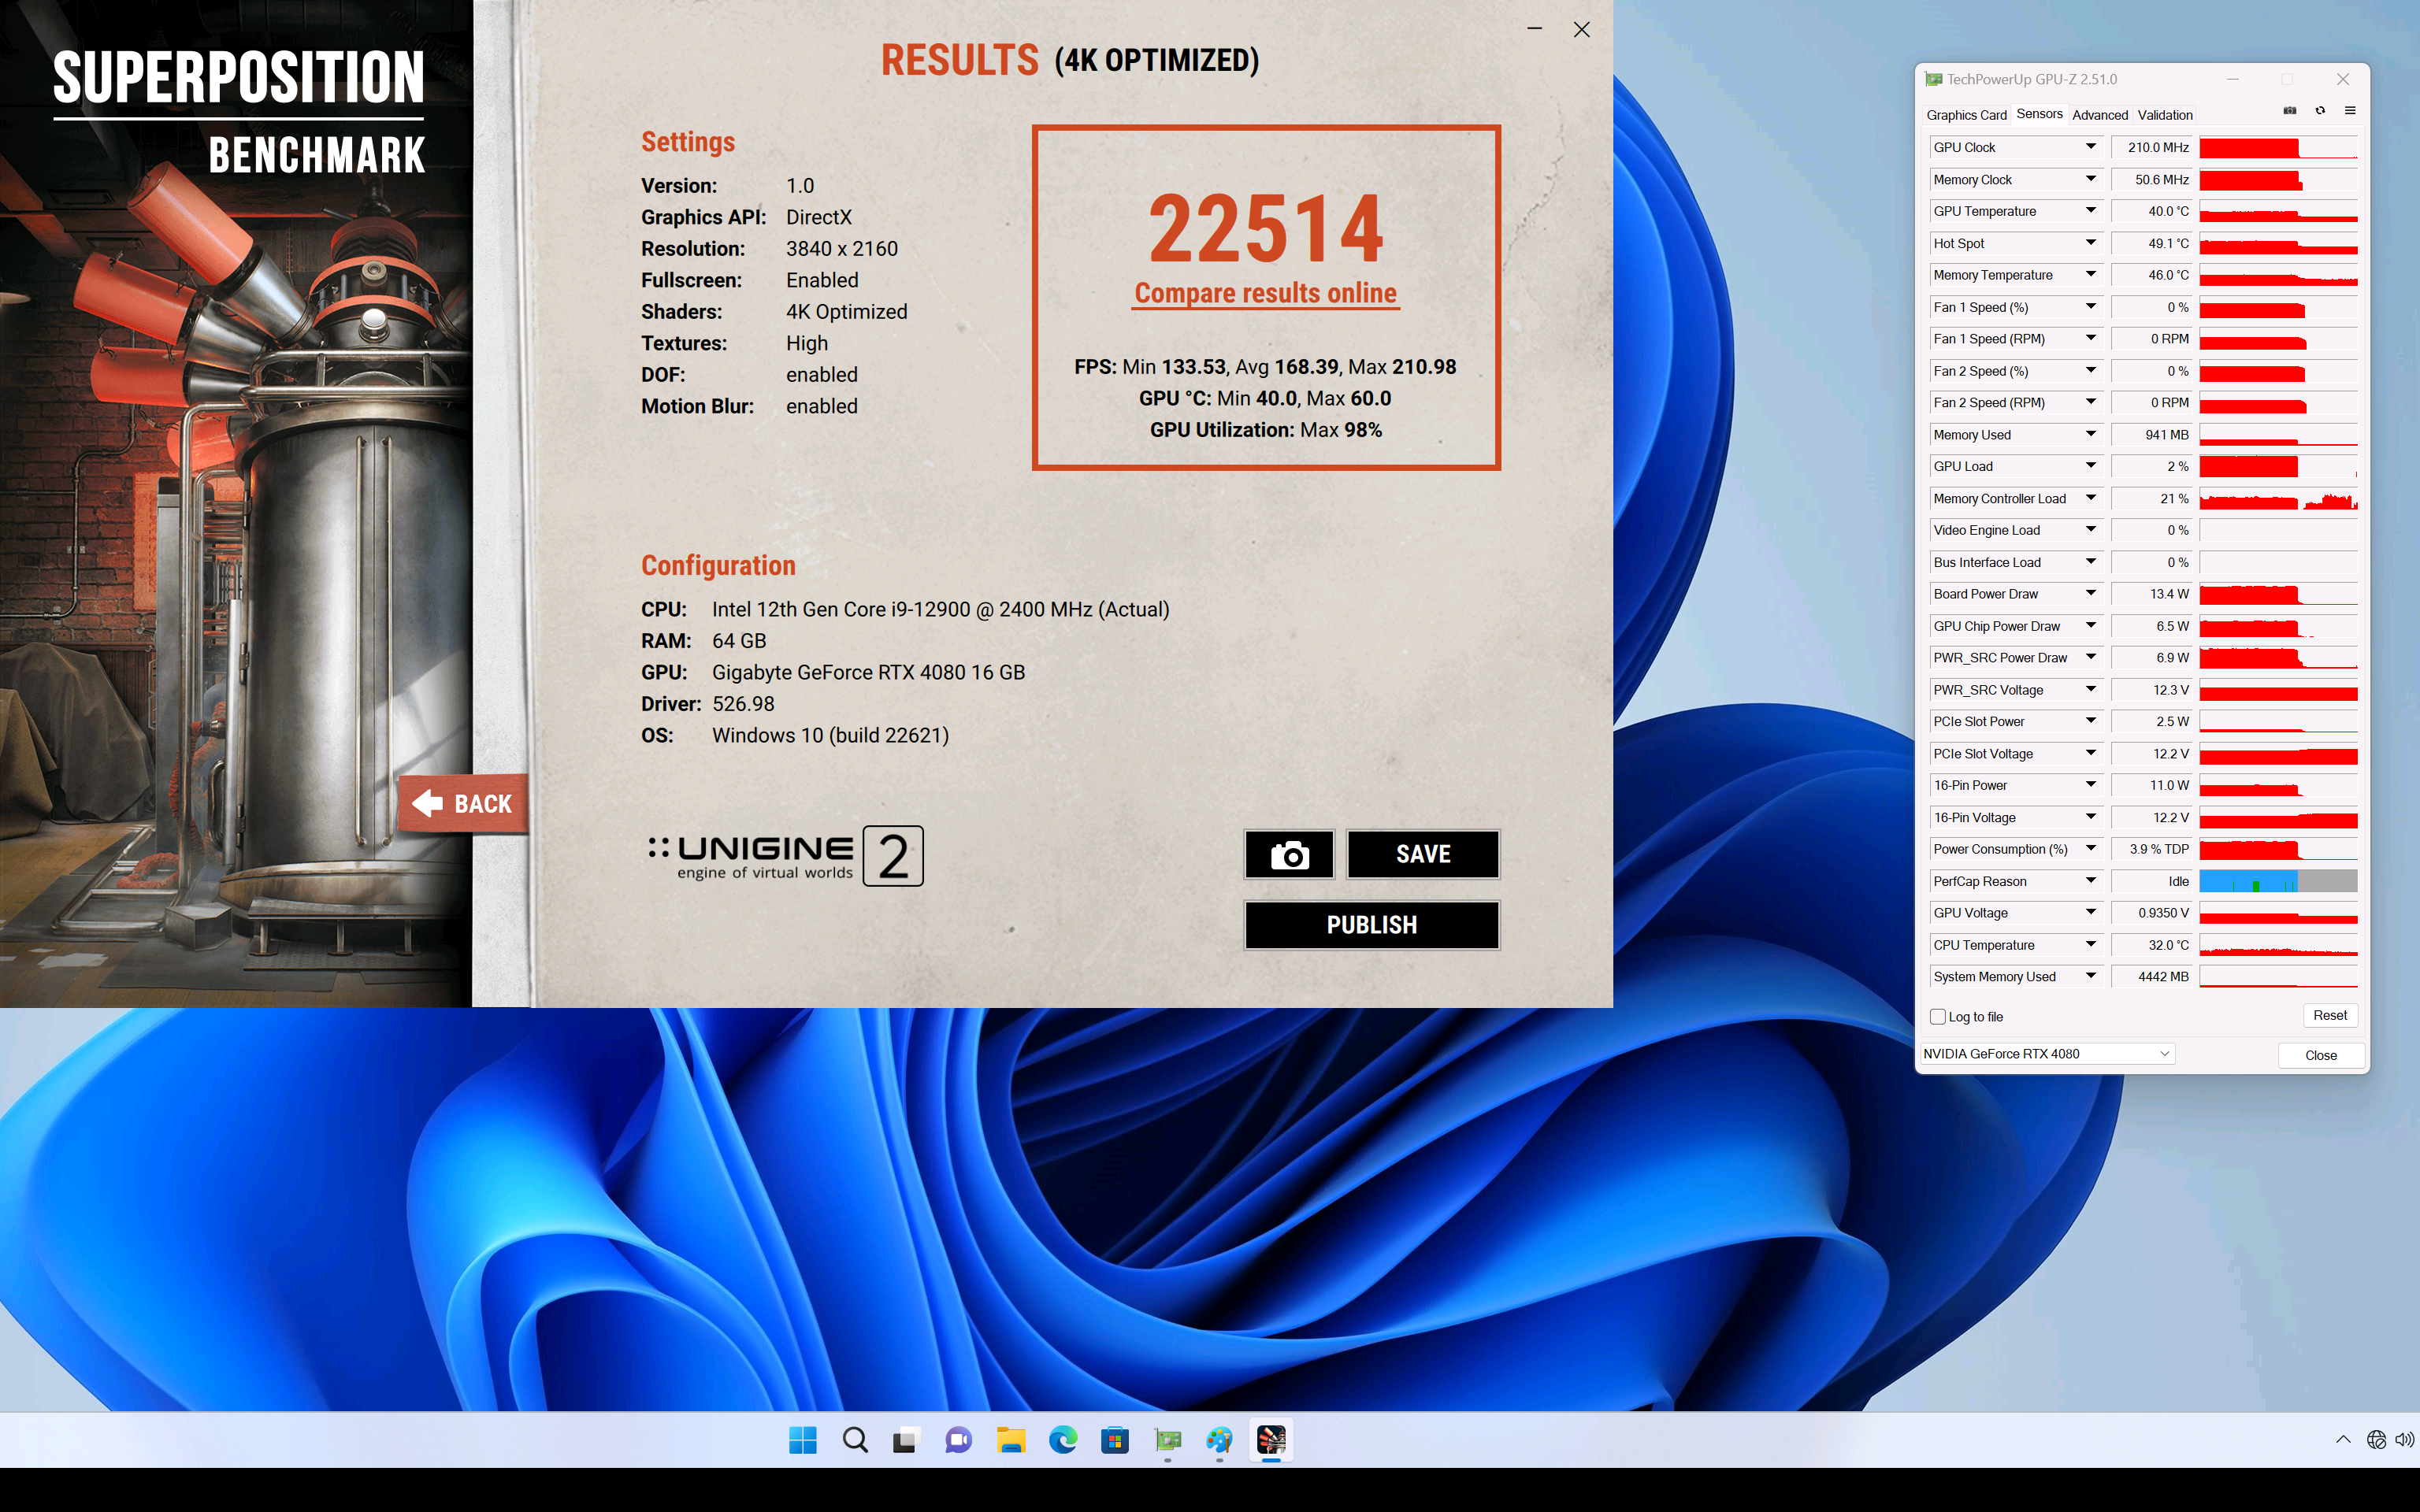Click the PerfCap Reason color bar

point(2278,881)
